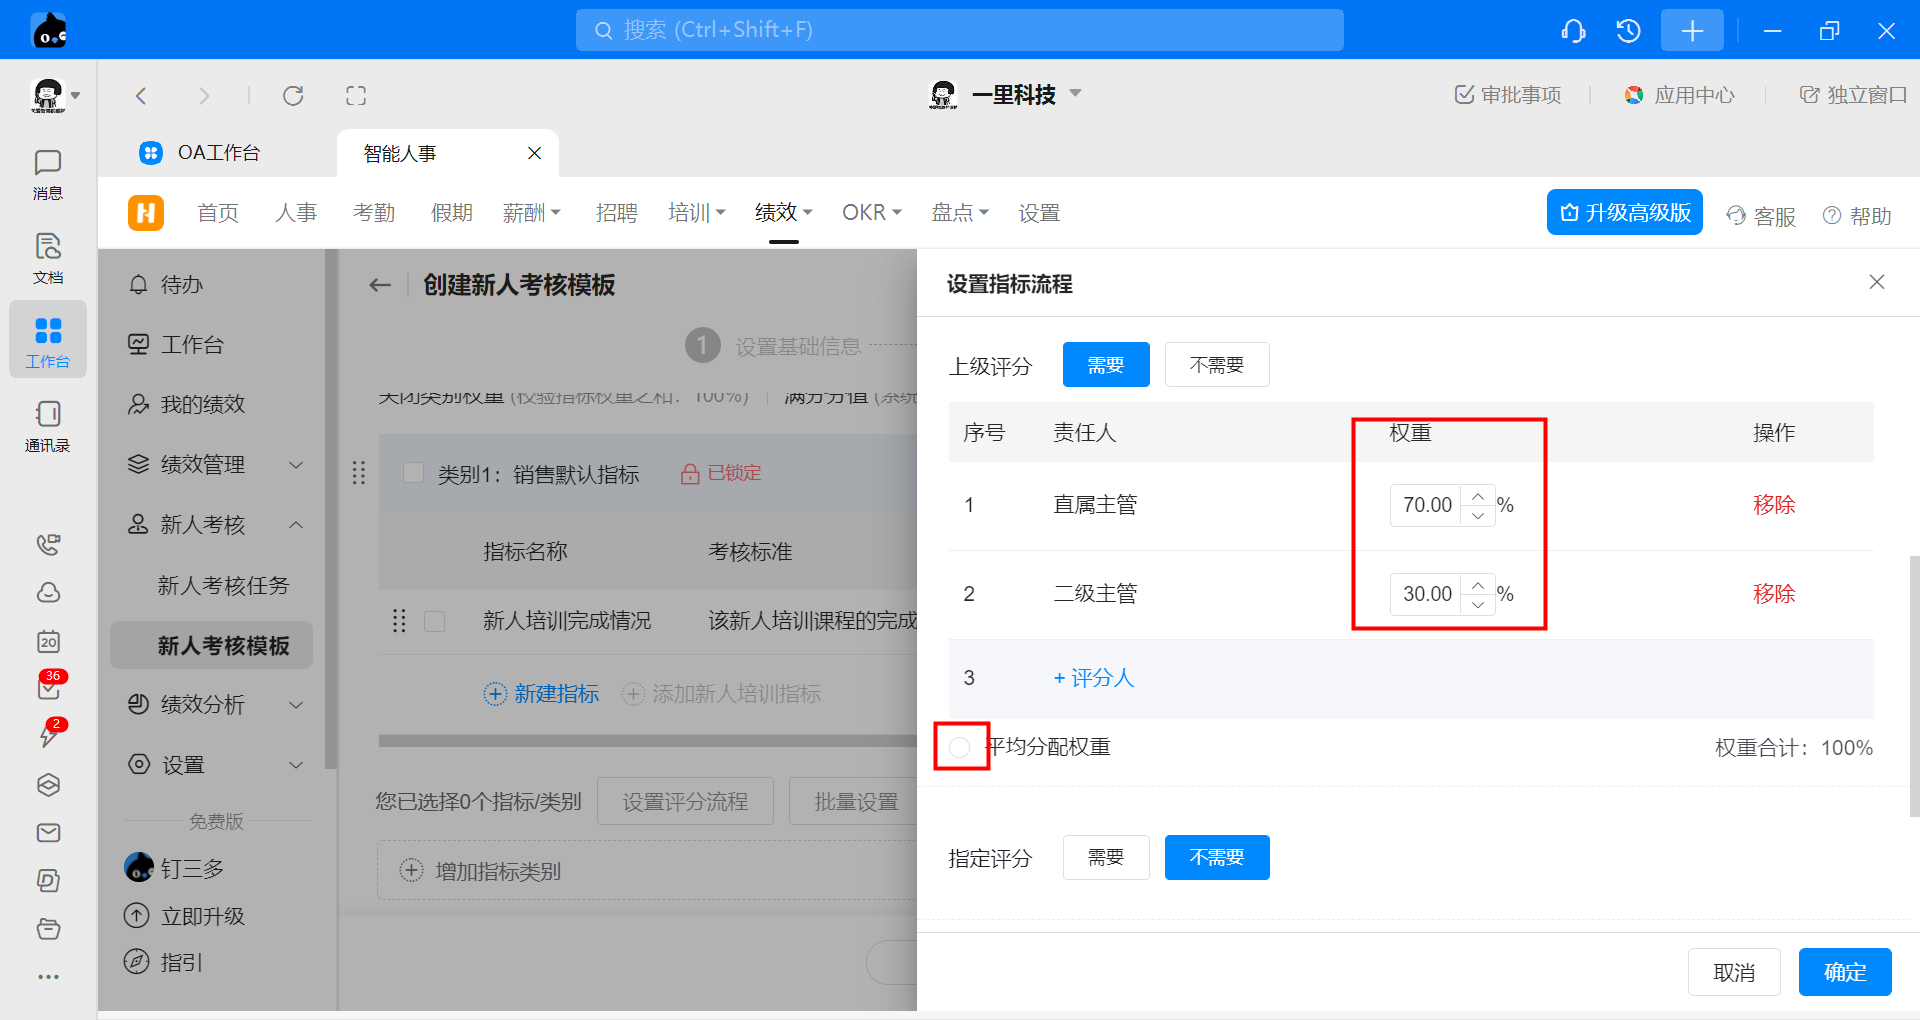Click the refresh page icon
The image size is (1920, 1020).
[293, 96]
